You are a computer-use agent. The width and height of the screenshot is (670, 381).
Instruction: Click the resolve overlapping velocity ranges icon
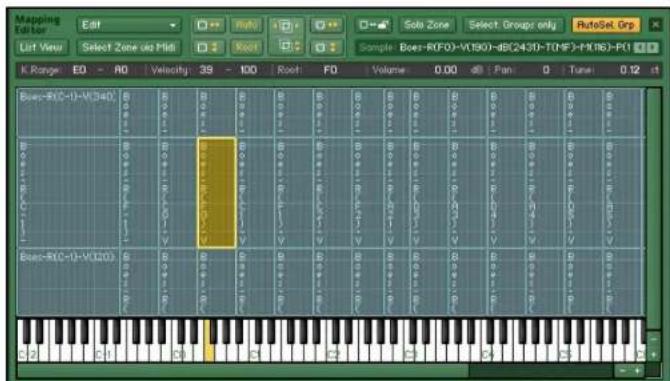[287, 46]
